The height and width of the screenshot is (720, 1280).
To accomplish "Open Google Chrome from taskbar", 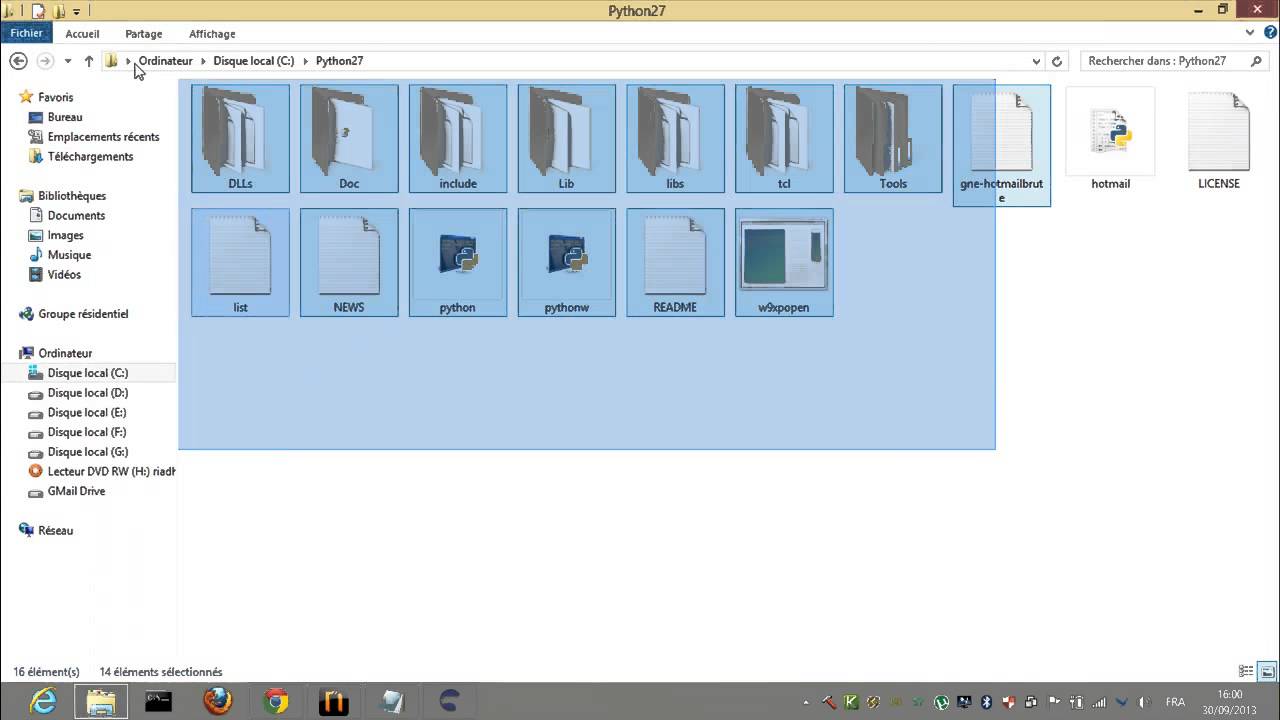I will click(275, 702).
